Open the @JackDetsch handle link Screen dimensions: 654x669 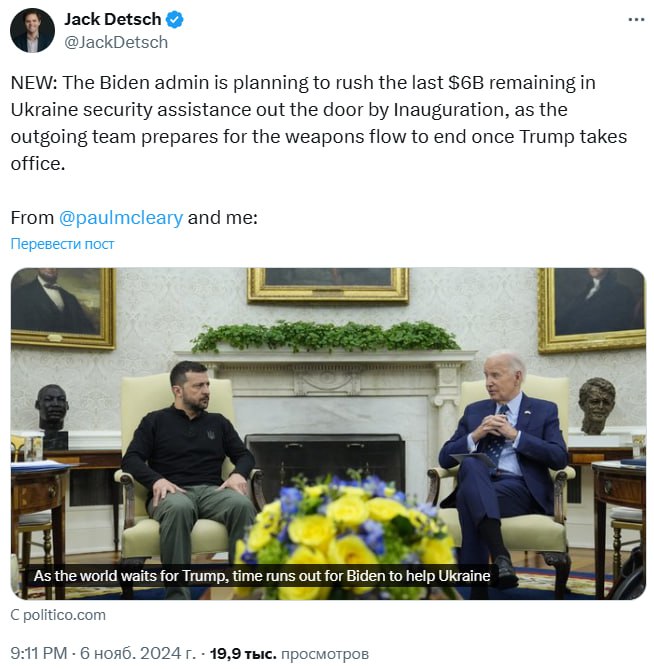coord(116,42)
